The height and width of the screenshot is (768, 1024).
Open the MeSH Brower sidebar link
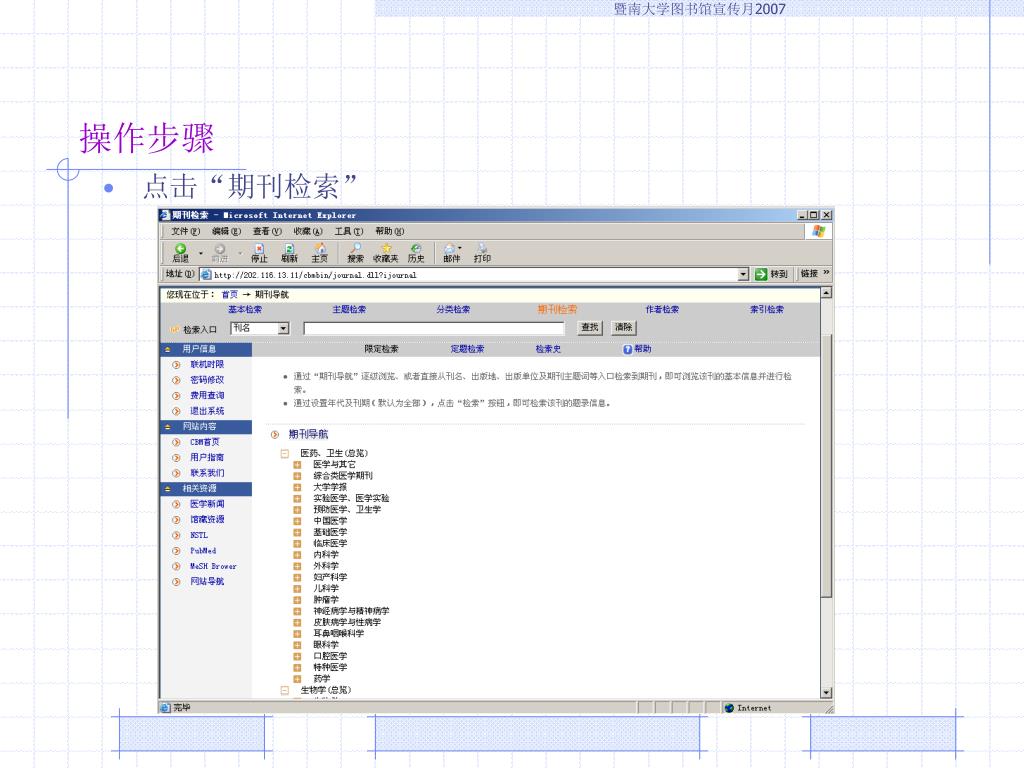pos(213,567)
